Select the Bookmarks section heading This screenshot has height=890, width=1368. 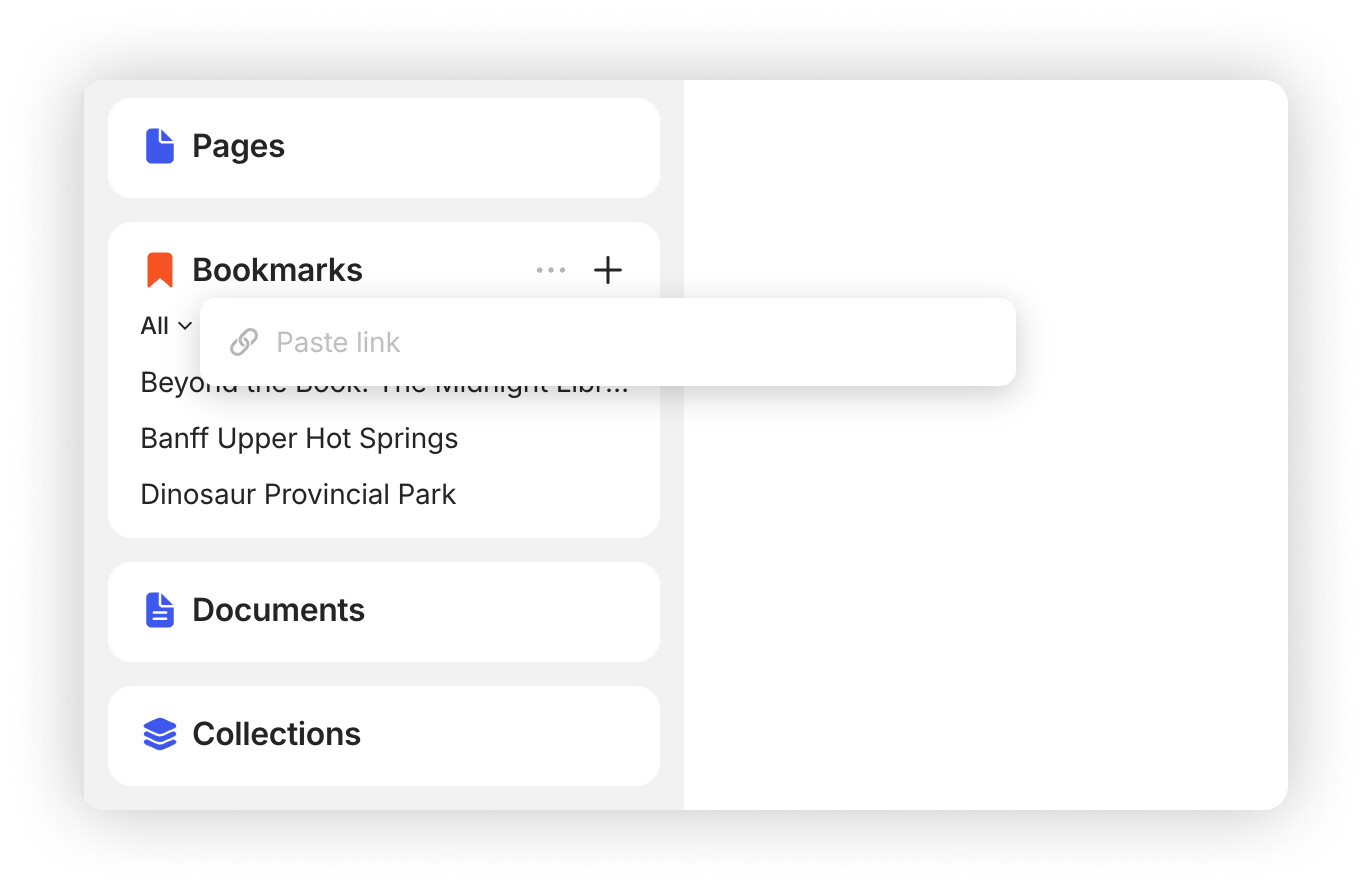click(x=277, y=270)
